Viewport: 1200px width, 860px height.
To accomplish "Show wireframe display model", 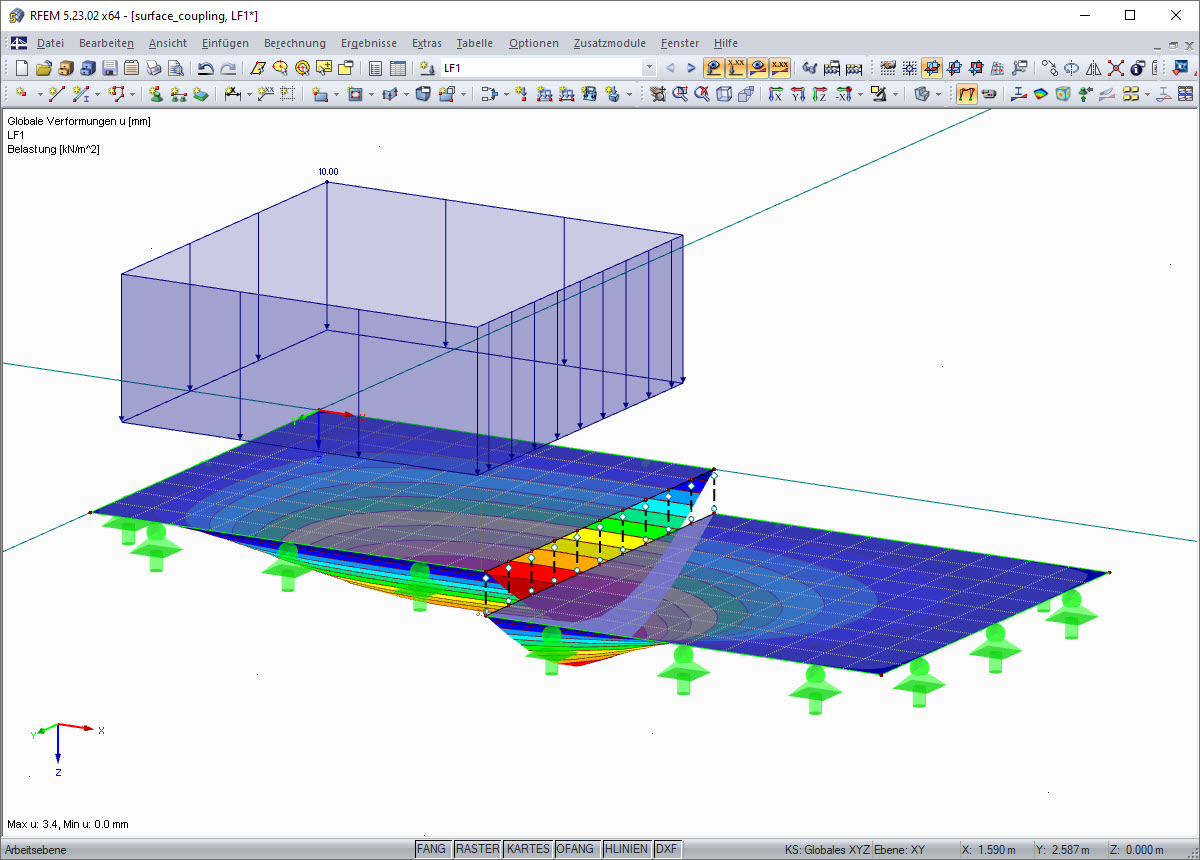I will (x=724, y=94).
